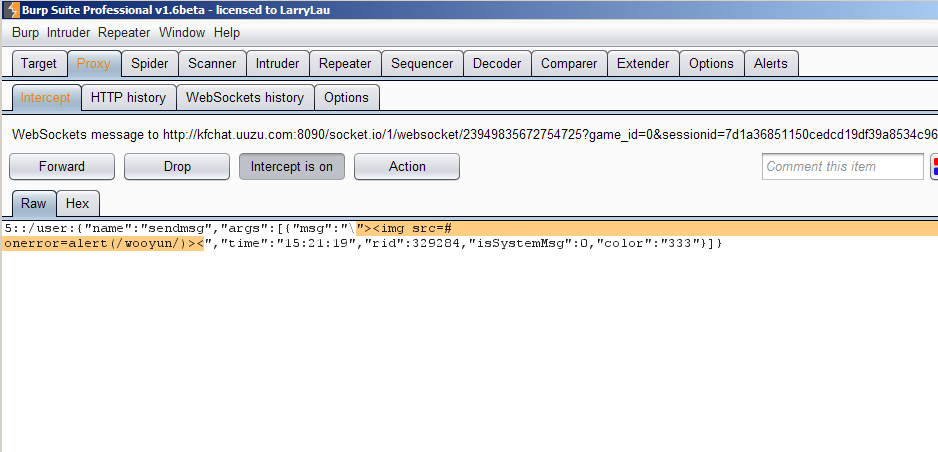Screen dimensions: 938x452
Task: Click the highlight color picker icon
Action: coord(934,166)
